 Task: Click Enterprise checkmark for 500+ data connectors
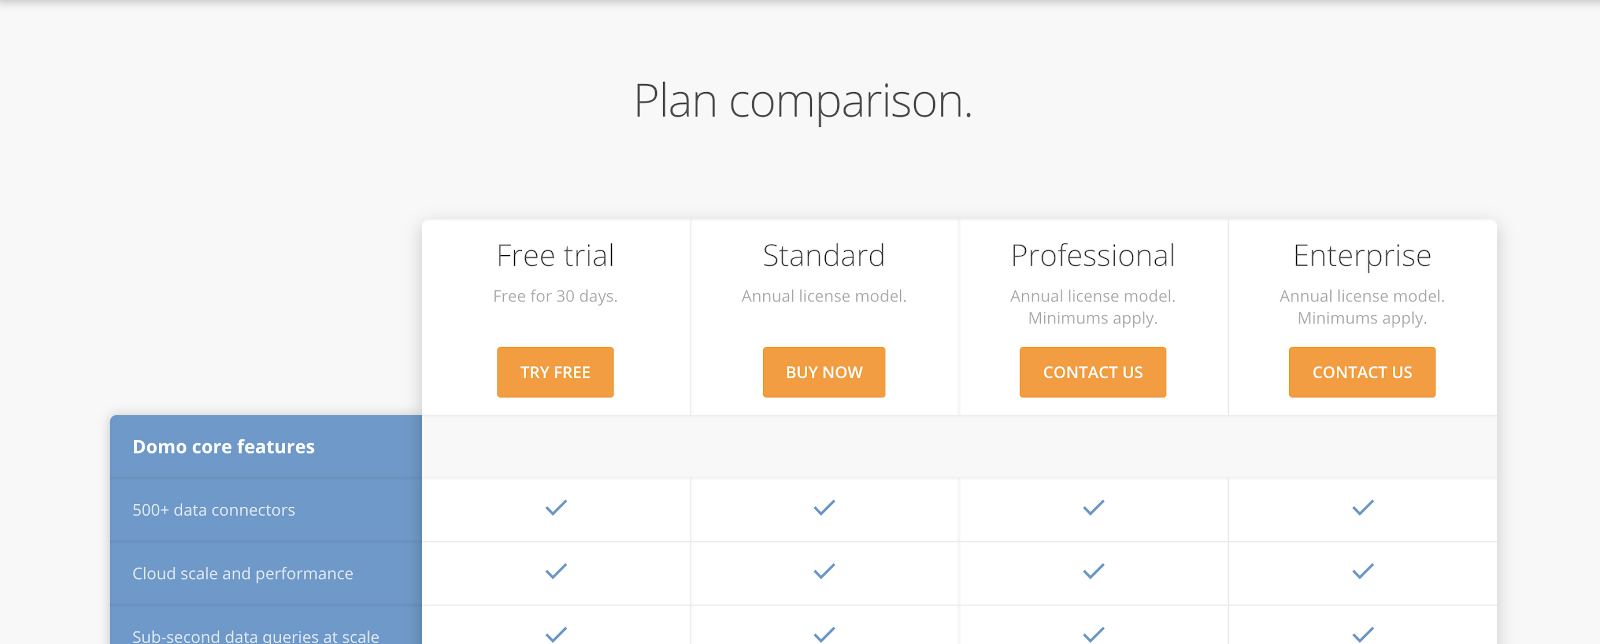(1362, 508)
